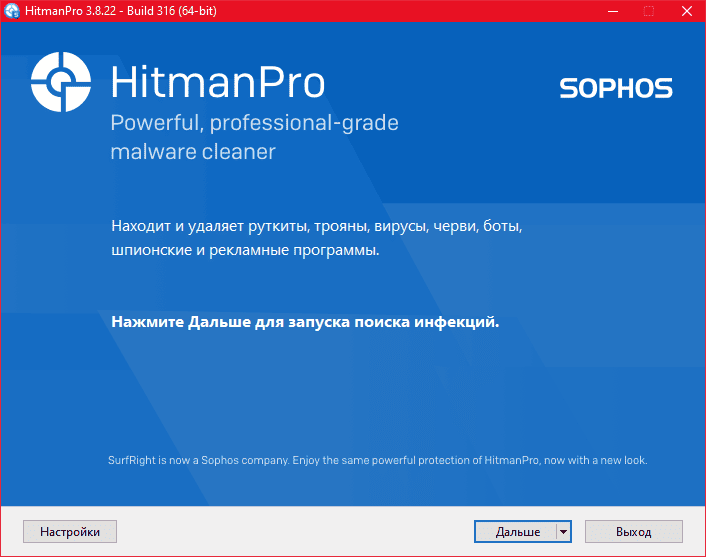Click the 'SurfRight is now a Sophos company' notice
This screenshot has height=557, width=706.
[x=377, y=460]
